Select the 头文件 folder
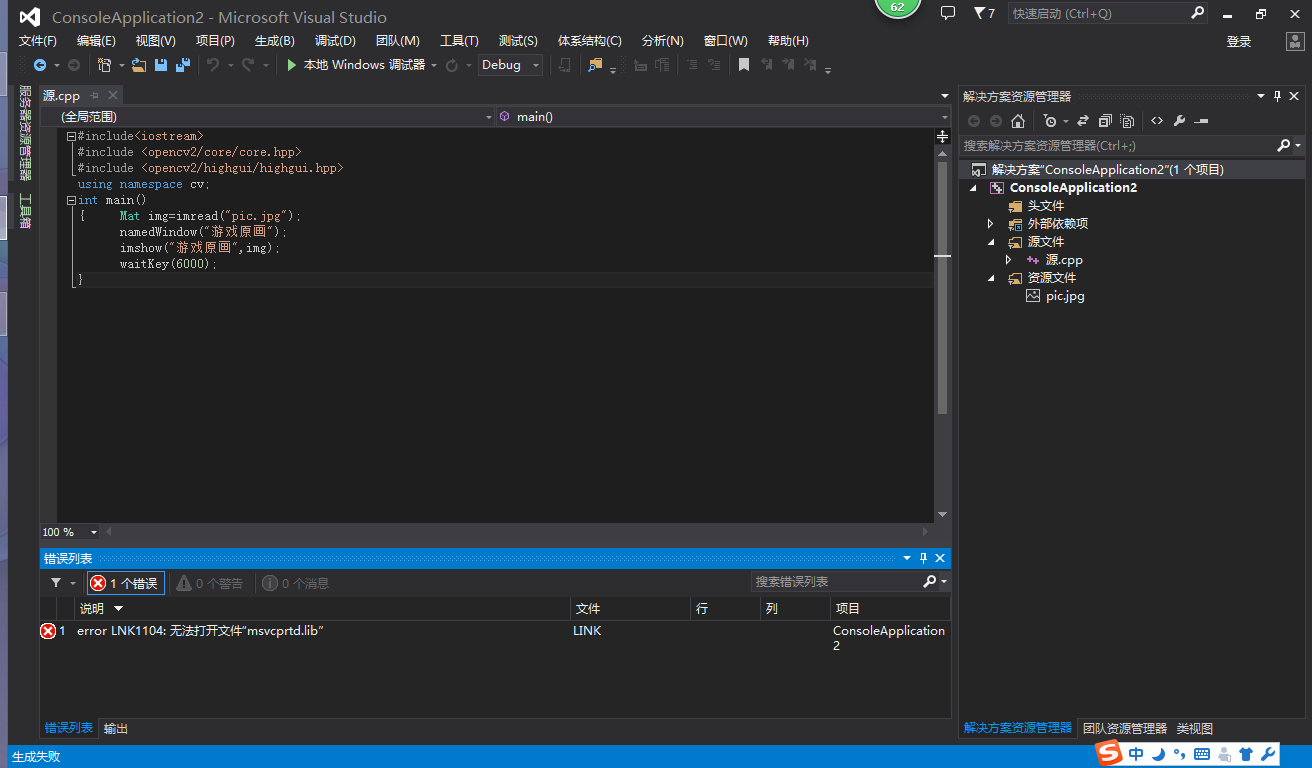This screenshot has height=768, width=1312. [x=1046, y=206]
